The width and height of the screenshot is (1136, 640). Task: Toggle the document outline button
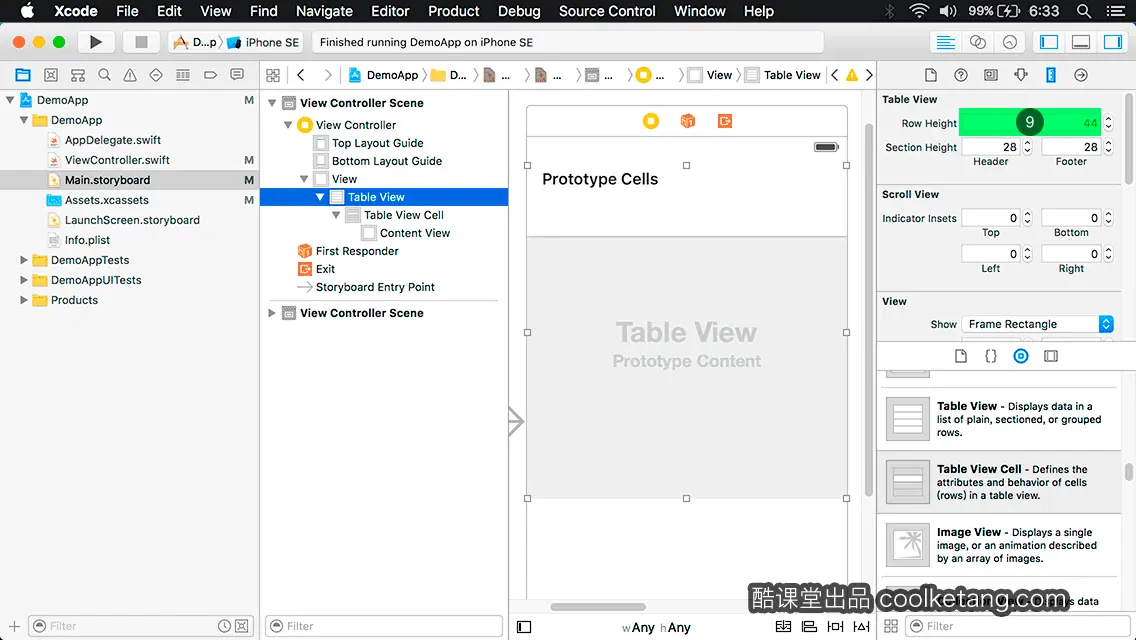[x=524, y=627]
